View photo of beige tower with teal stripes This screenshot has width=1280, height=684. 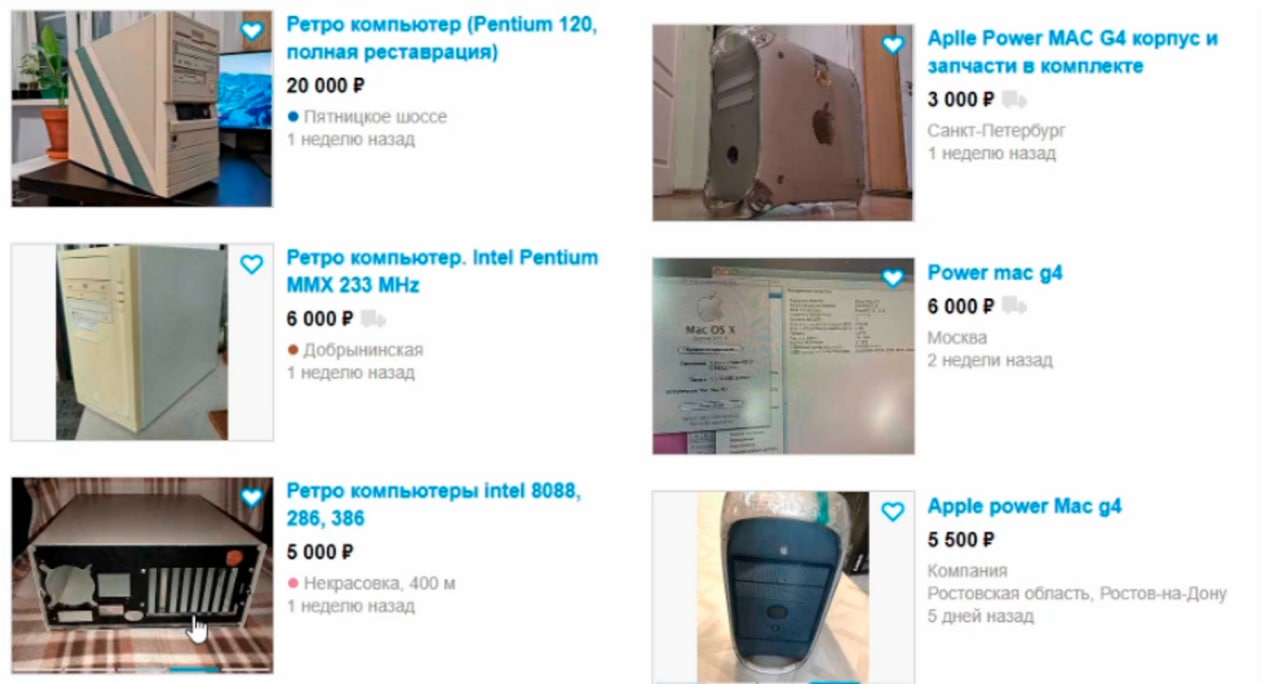tap(142, 109)
